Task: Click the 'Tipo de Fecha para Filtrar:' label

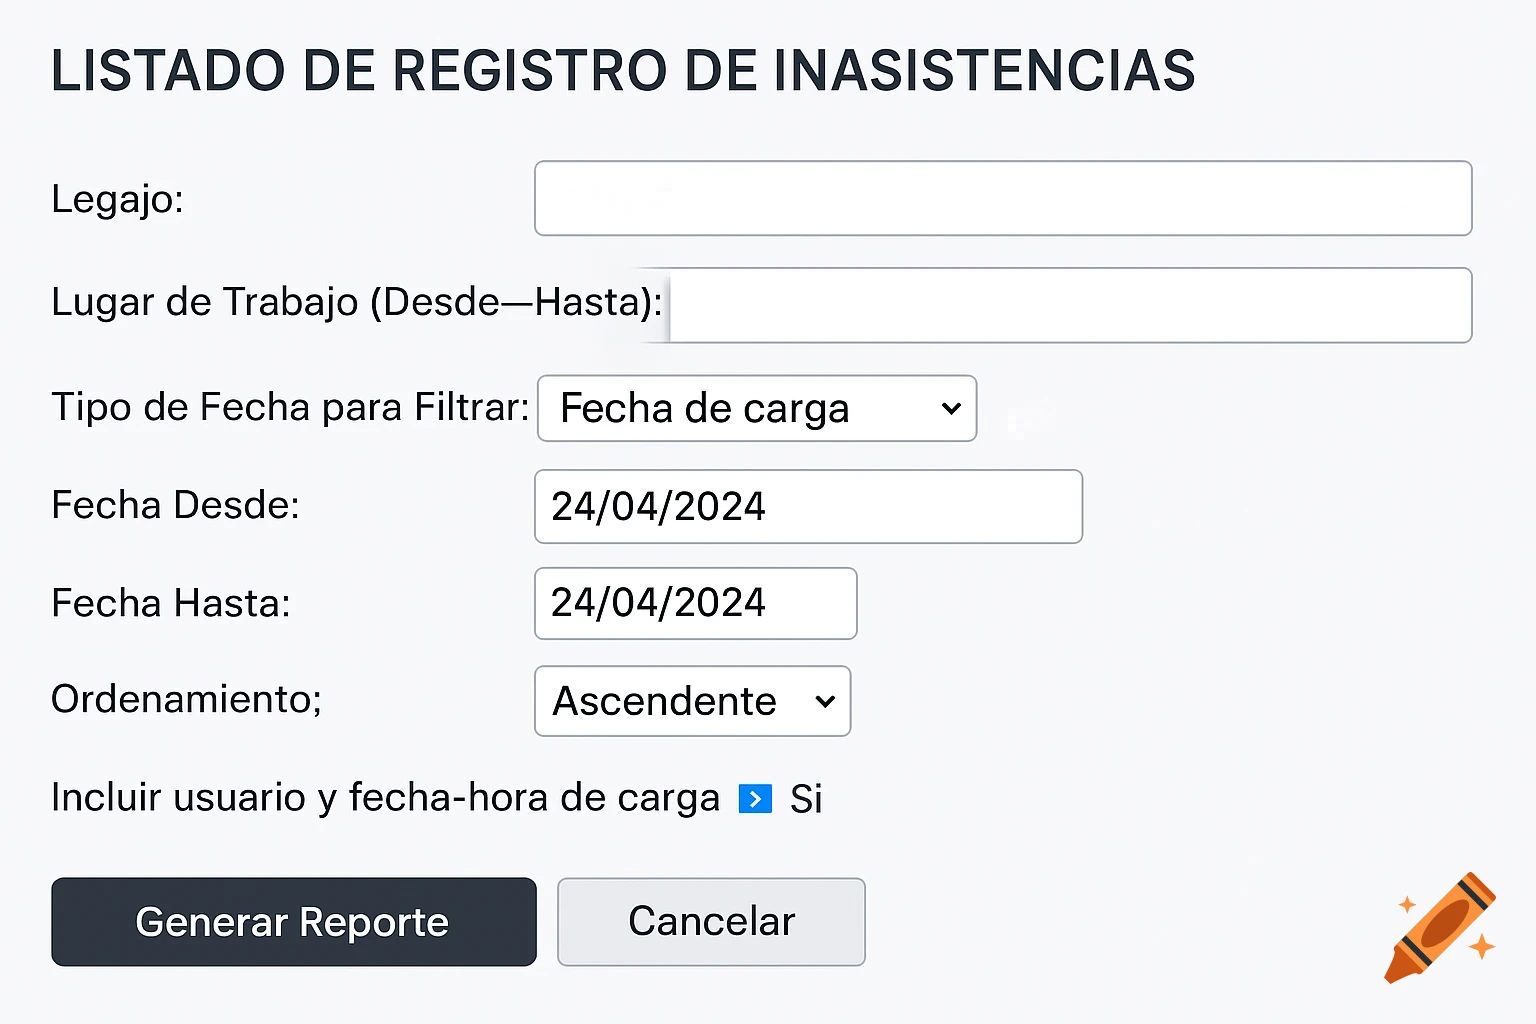Action: pos(289,407)
